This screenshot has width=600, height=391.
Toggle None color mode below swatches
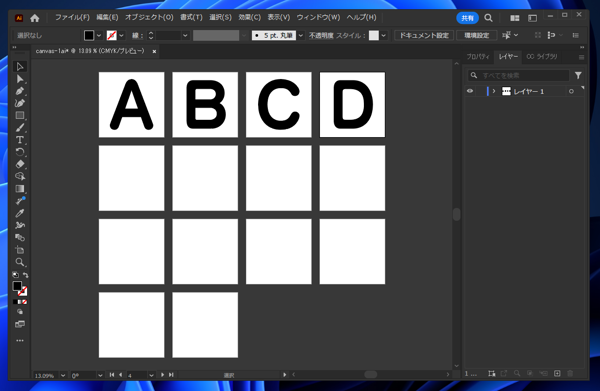[x=24, y=302]
